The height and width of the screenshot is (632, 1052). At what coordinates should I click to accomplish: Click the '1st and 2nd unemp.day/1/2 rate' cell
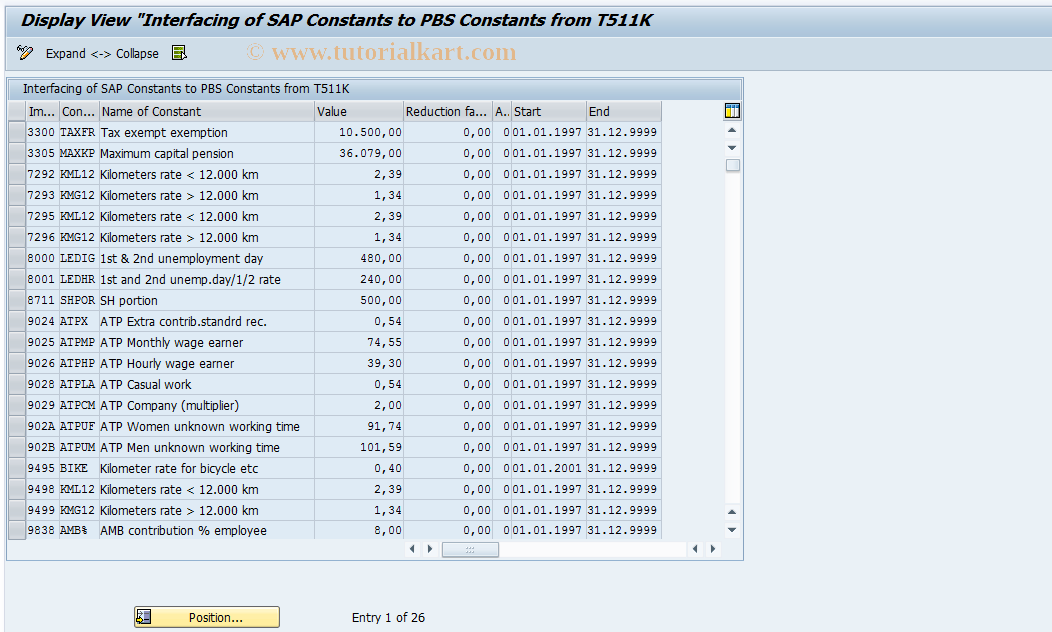point(207,279)
